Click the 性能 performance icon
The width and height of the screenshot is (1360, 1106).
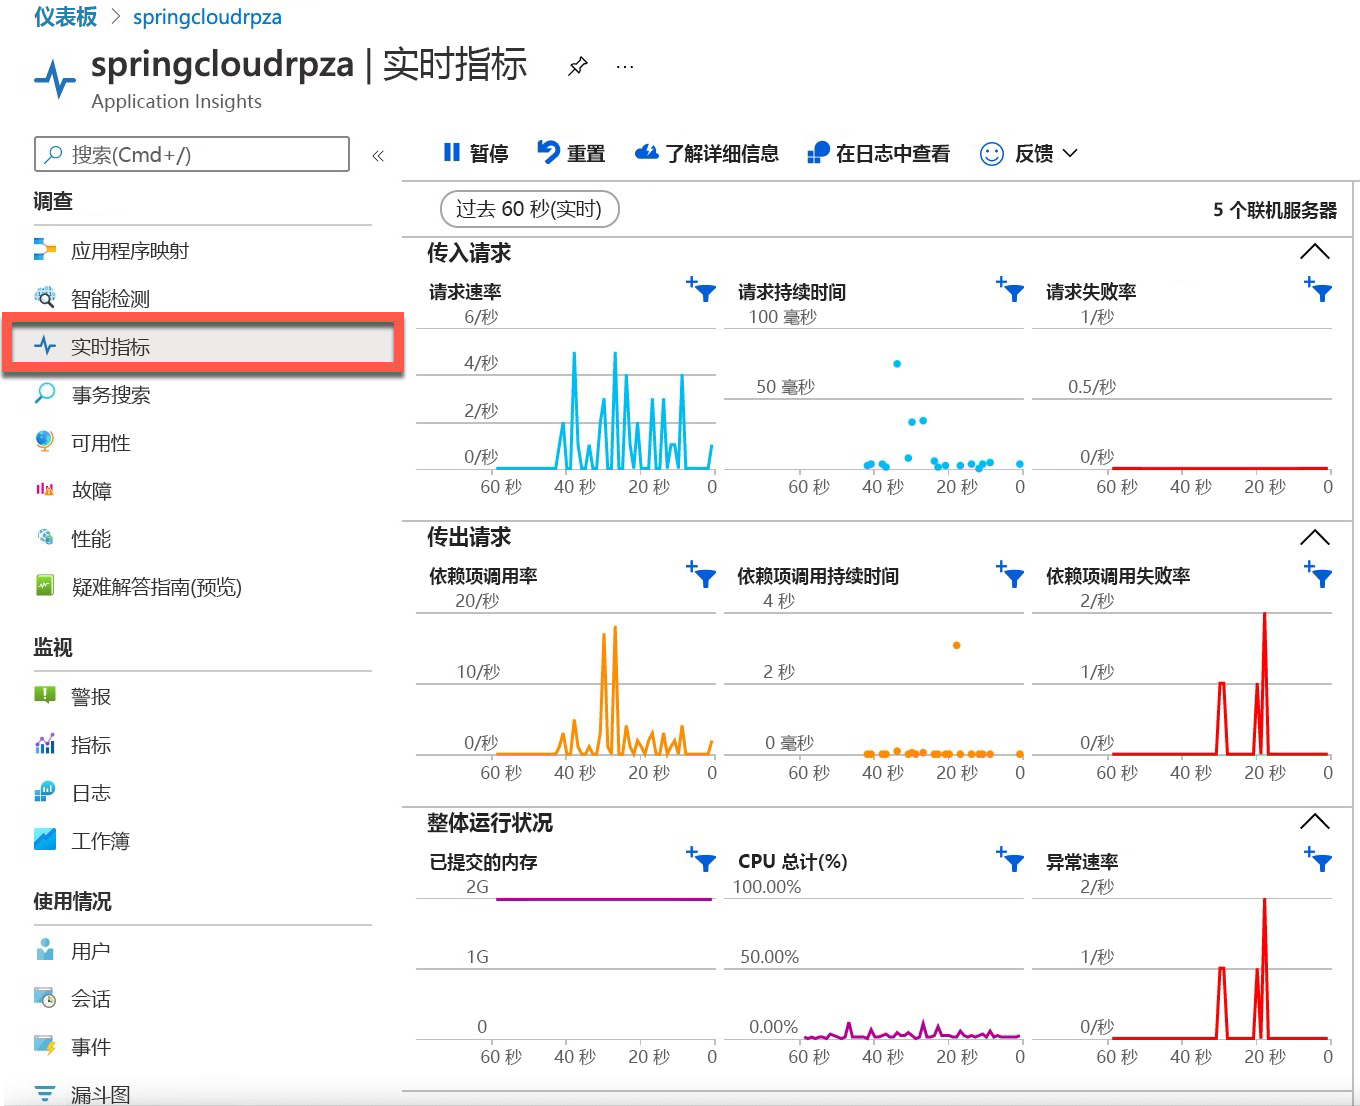pos(45,538)
